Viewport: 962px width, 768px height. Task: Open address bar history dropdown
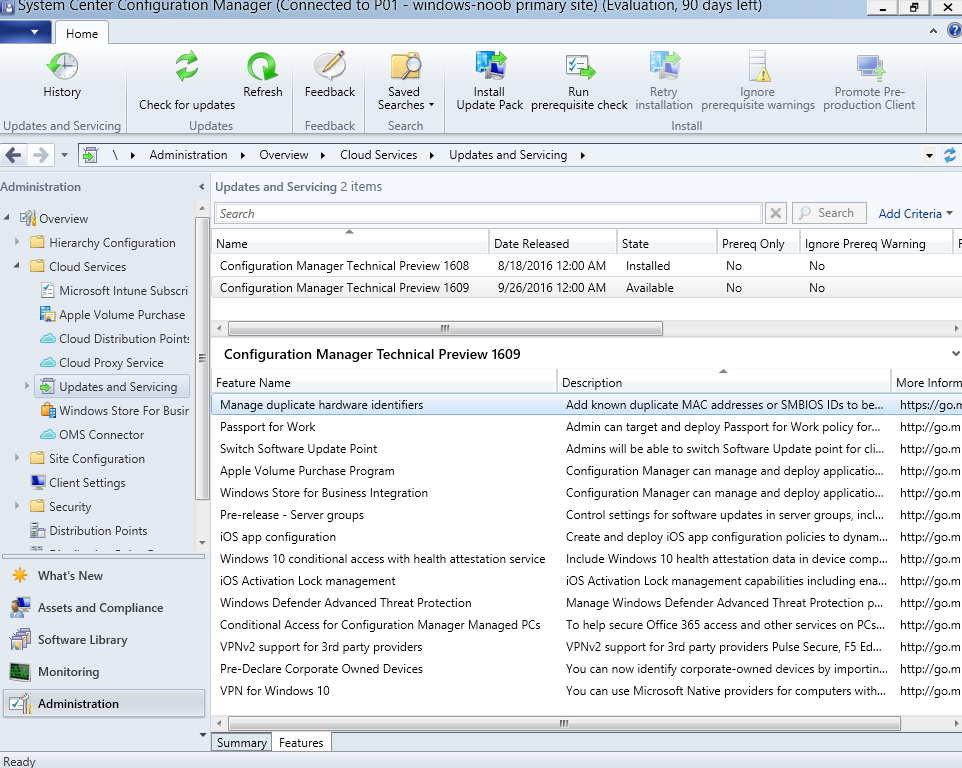(929, 155)
